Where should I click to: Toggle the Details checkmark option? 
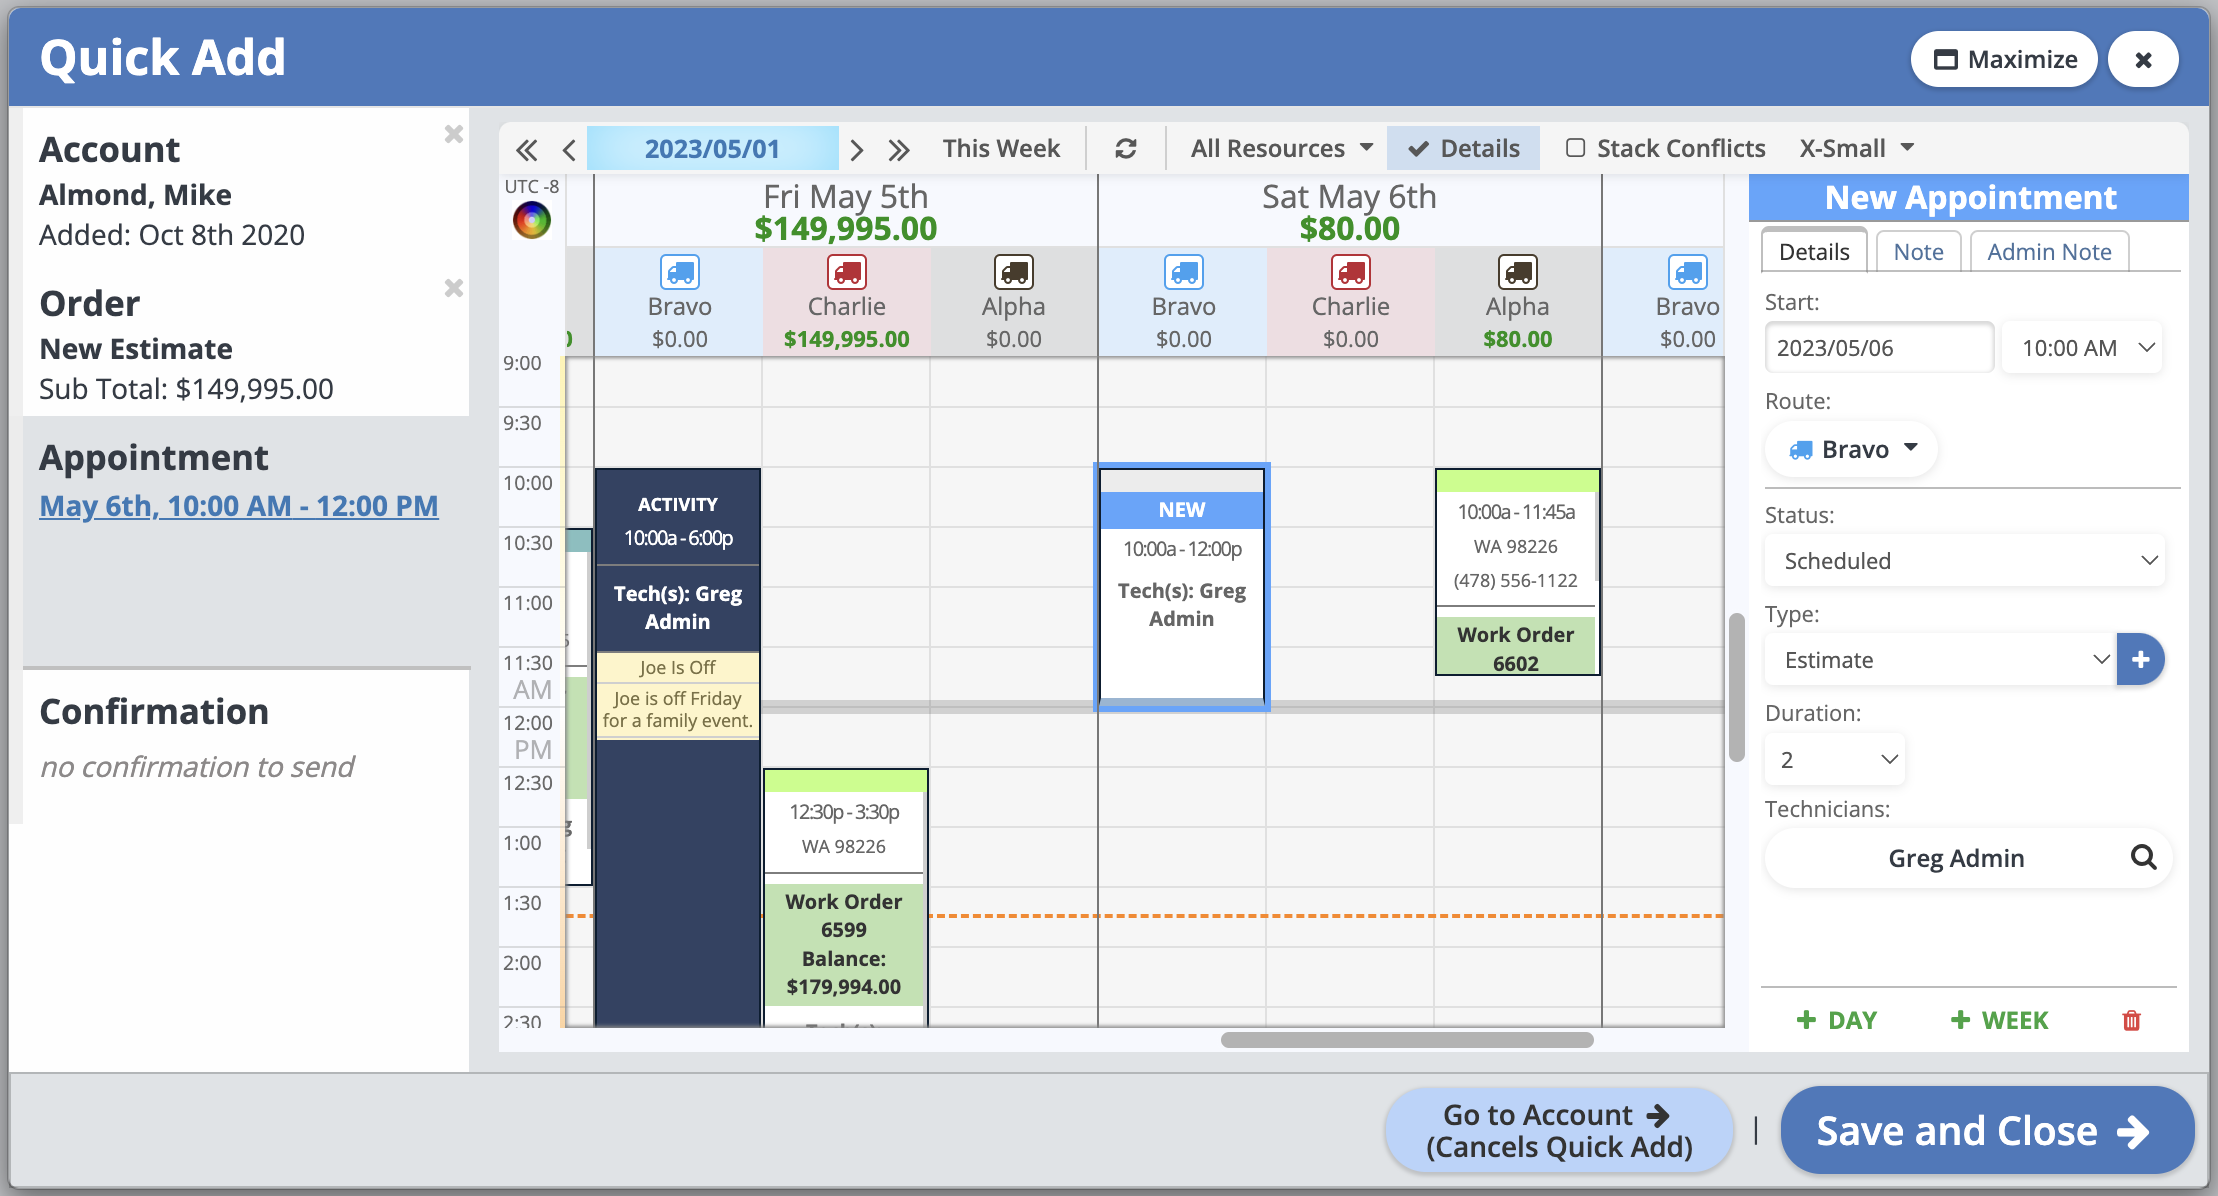pyautogui.click(x=1464, y=149)
